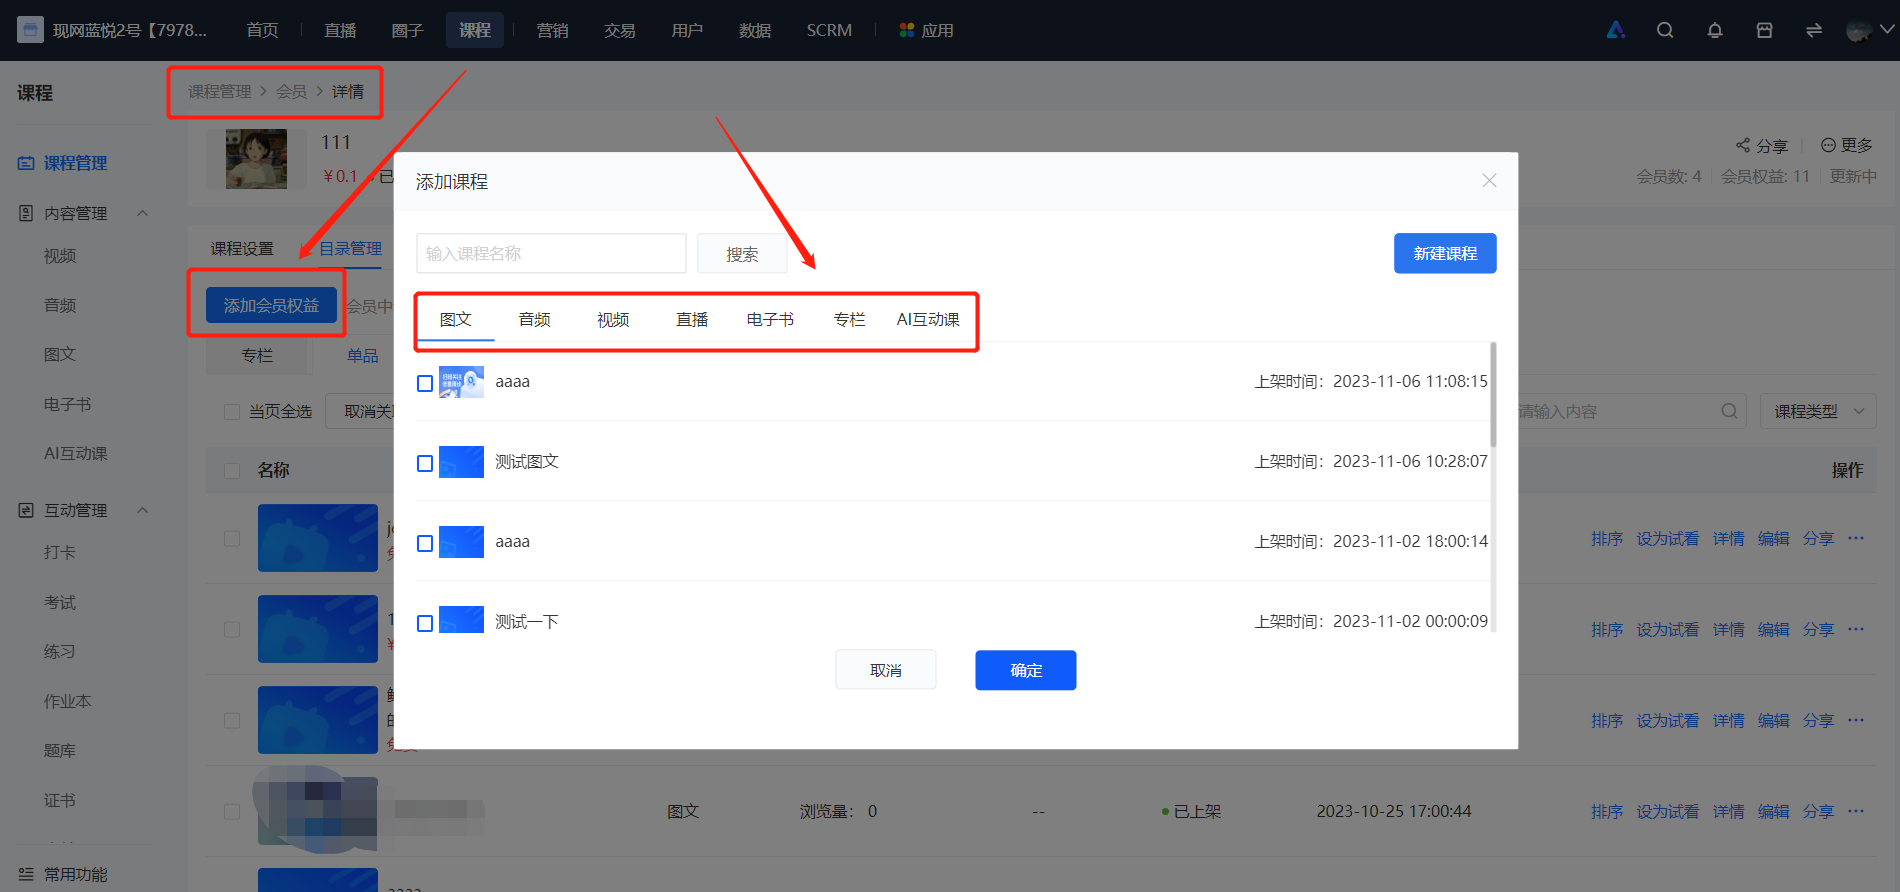Viewport: 1900px width, 892px height.
Task: Open the colorful 应用 apps icon
Action: click(907, 30)
